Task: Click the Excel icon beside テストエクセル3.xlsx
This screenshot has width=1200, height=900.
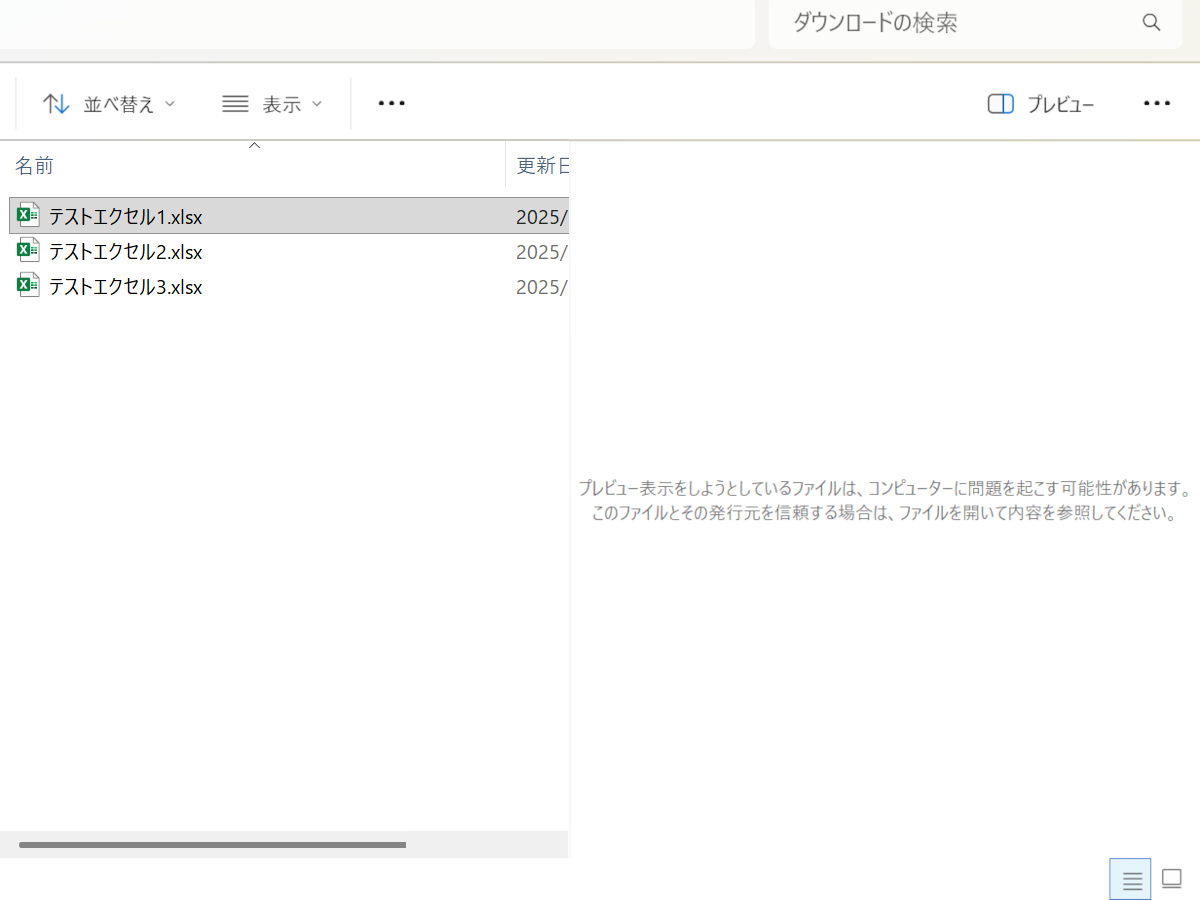Action: click(x=28, y=286)
